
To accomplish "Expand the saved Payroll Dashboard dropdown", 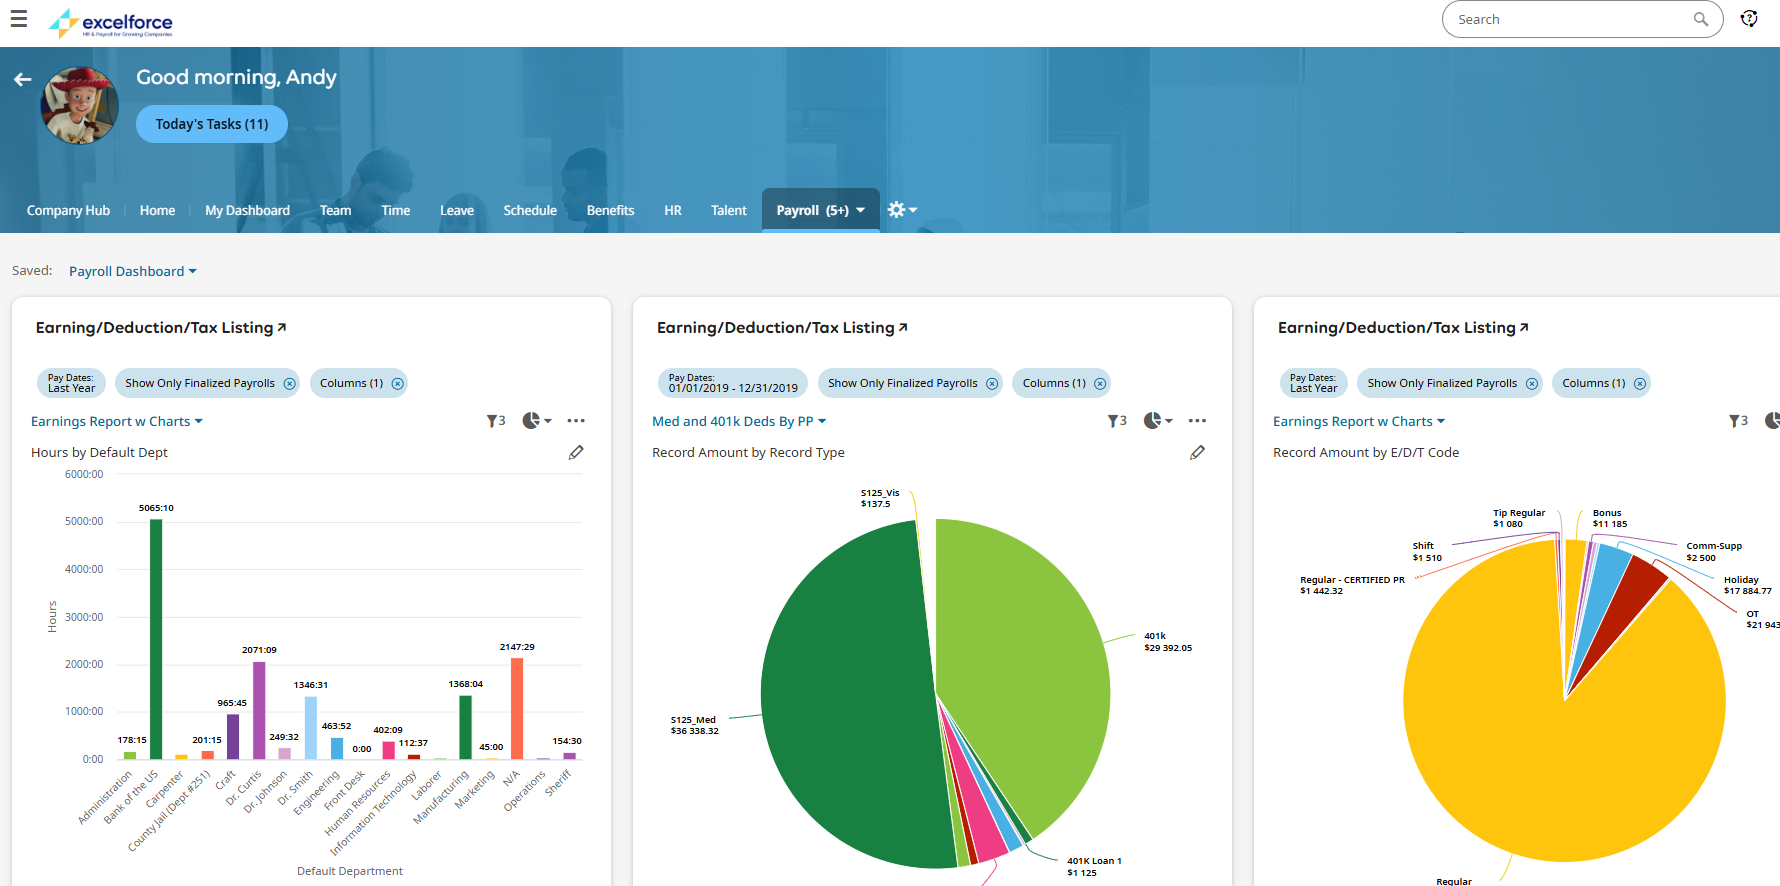I will click(x=133, y=271).
